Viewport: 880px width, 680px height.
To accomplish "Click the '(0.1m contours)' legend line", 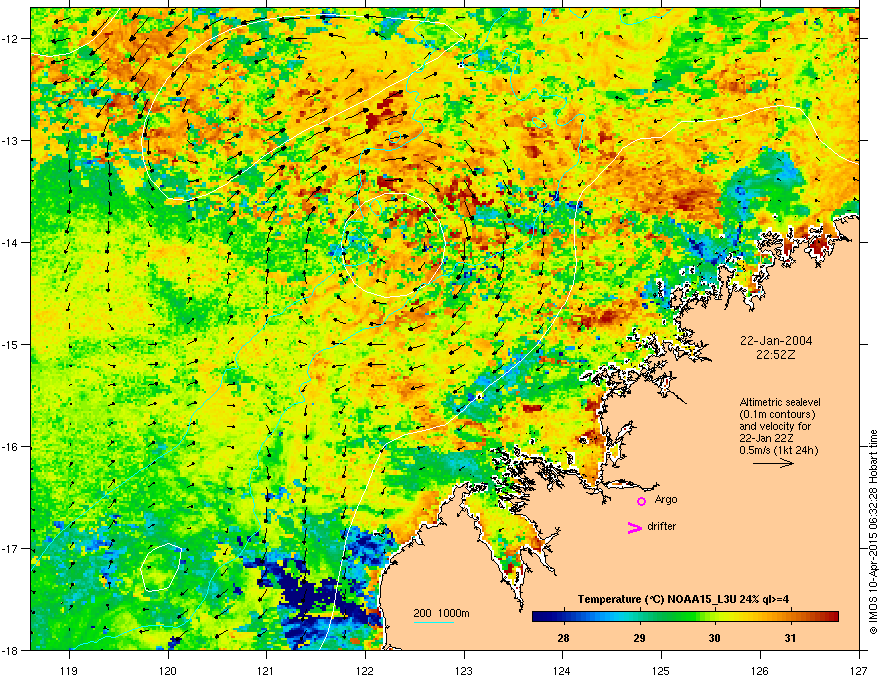I will pyautogui.click(x=777, y=414).
